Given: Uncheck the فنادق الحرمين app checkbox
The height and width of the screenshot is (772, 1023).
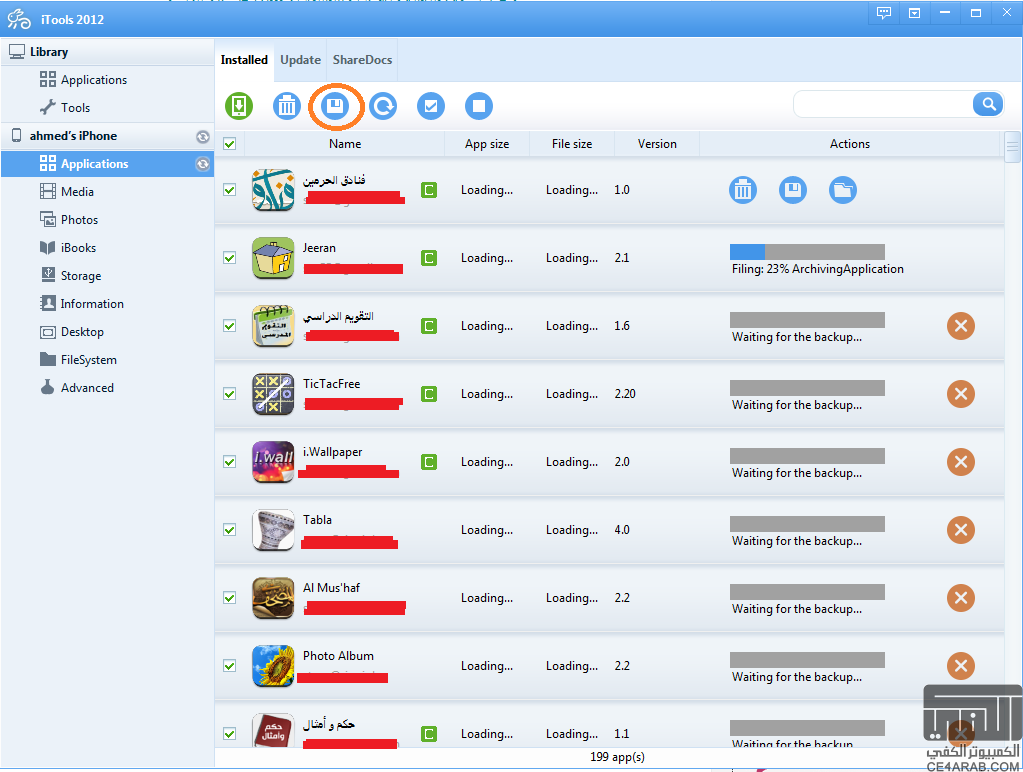Looking at the screenshot, I should click(230, 190).
